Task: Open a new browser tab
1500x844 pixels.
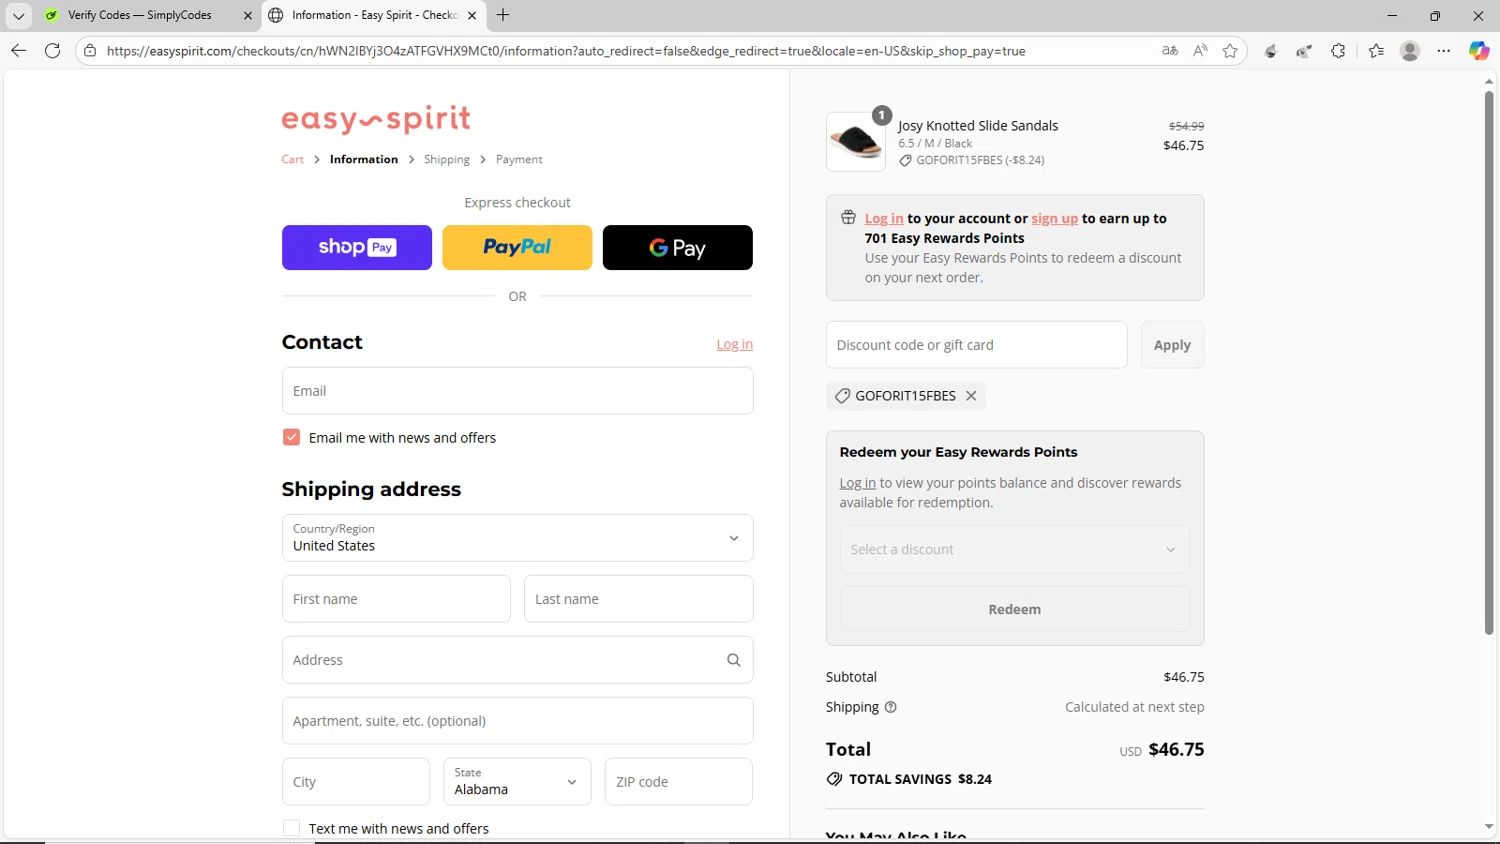Action: coord(503,15)
